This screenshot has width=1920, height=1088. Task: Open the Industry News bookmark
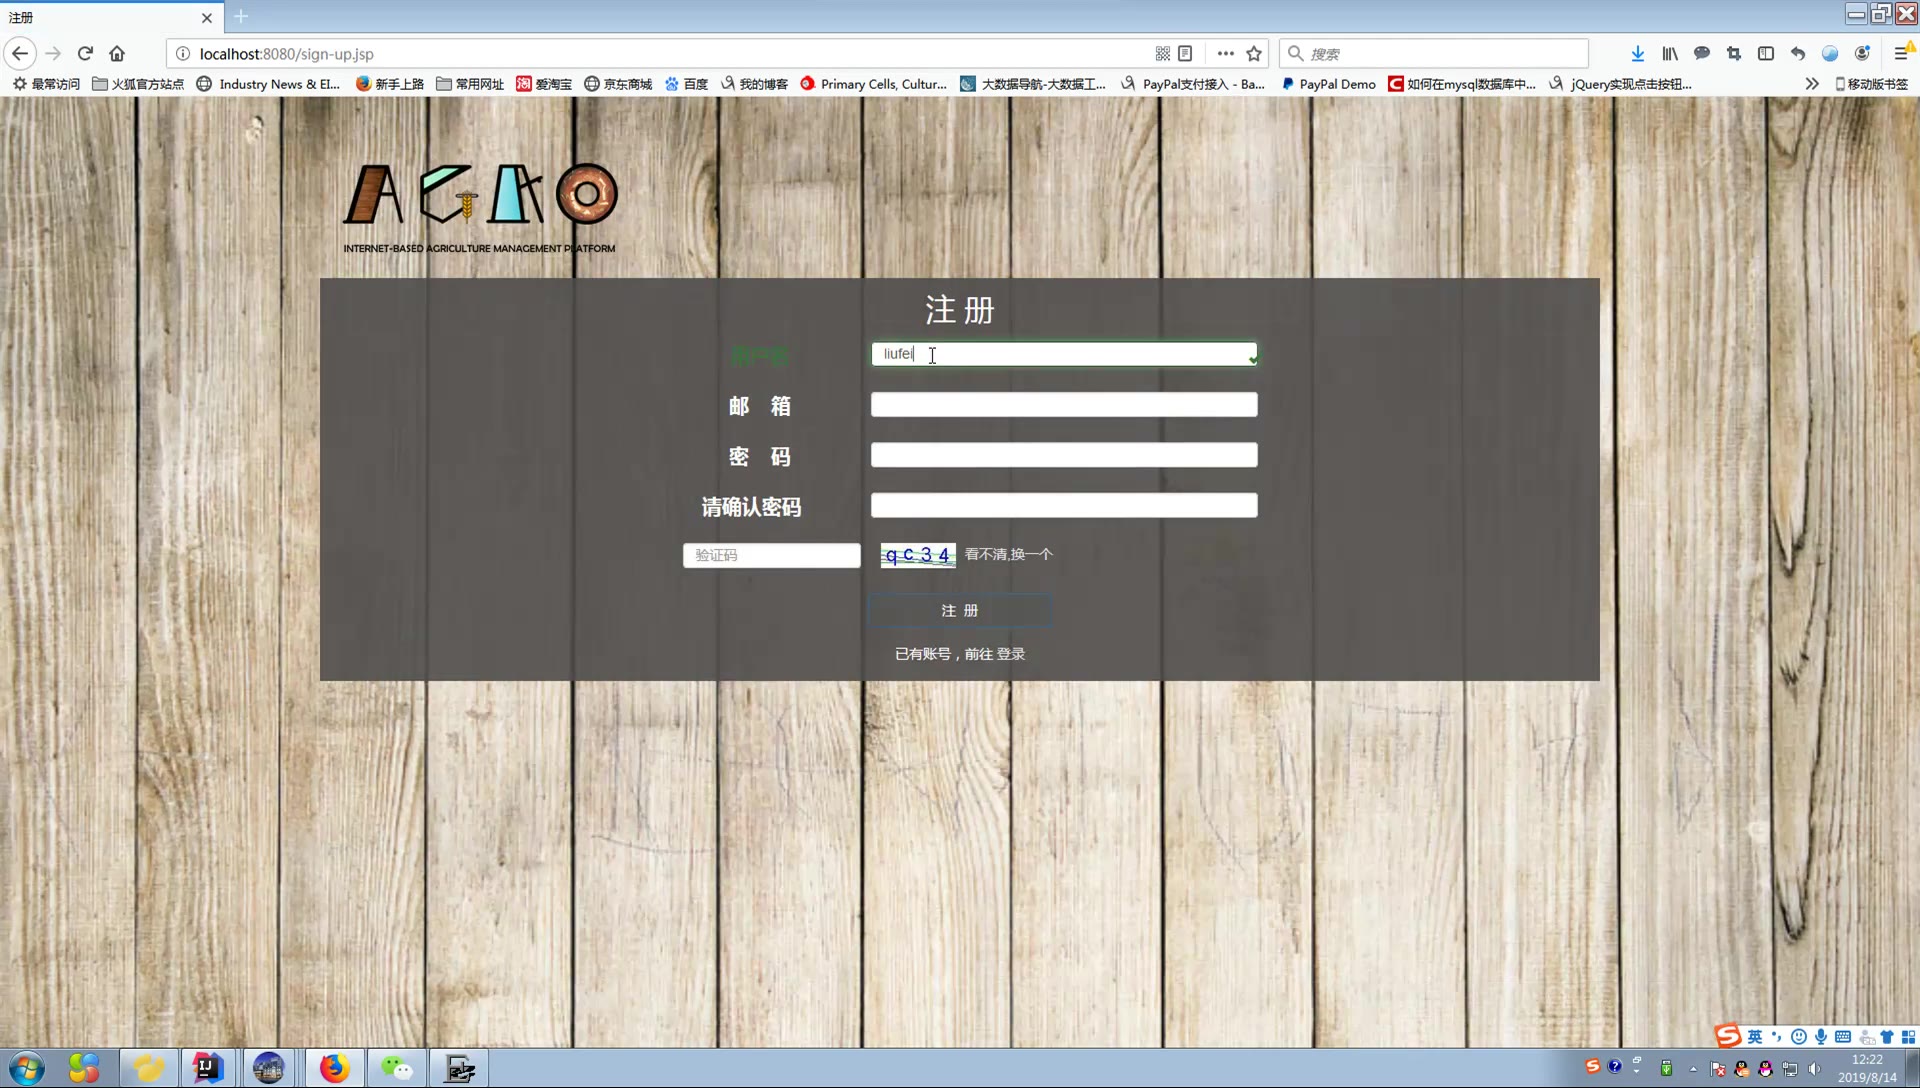pos(268,84)
